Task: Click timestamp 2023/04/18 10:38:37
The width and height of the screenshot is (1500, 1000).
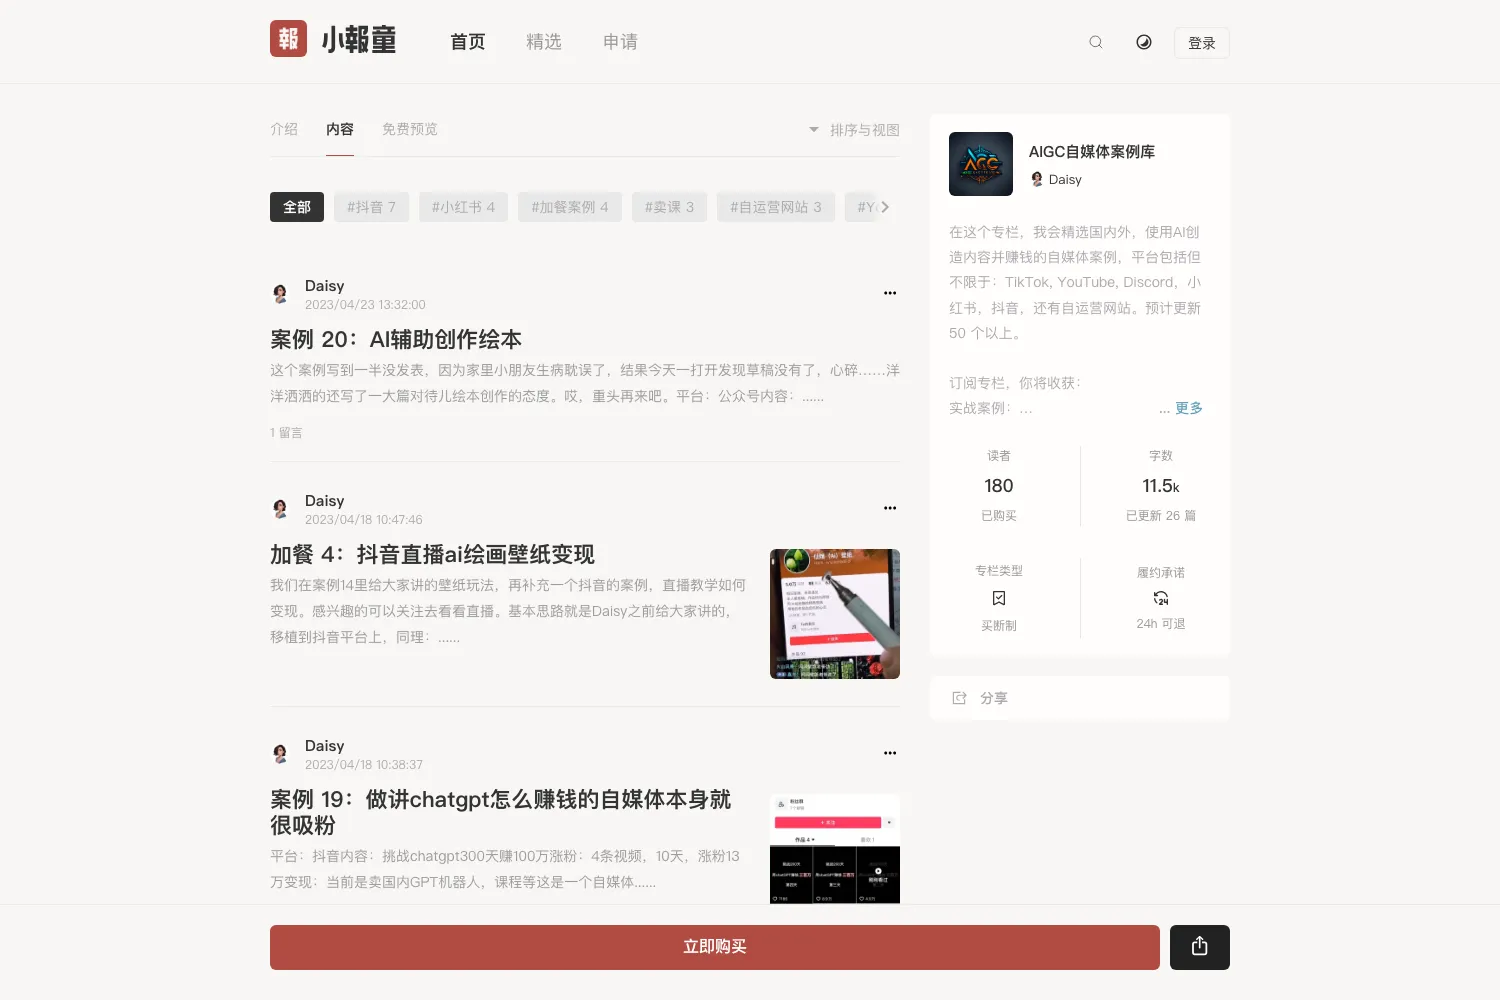Action: pos(364,765)
